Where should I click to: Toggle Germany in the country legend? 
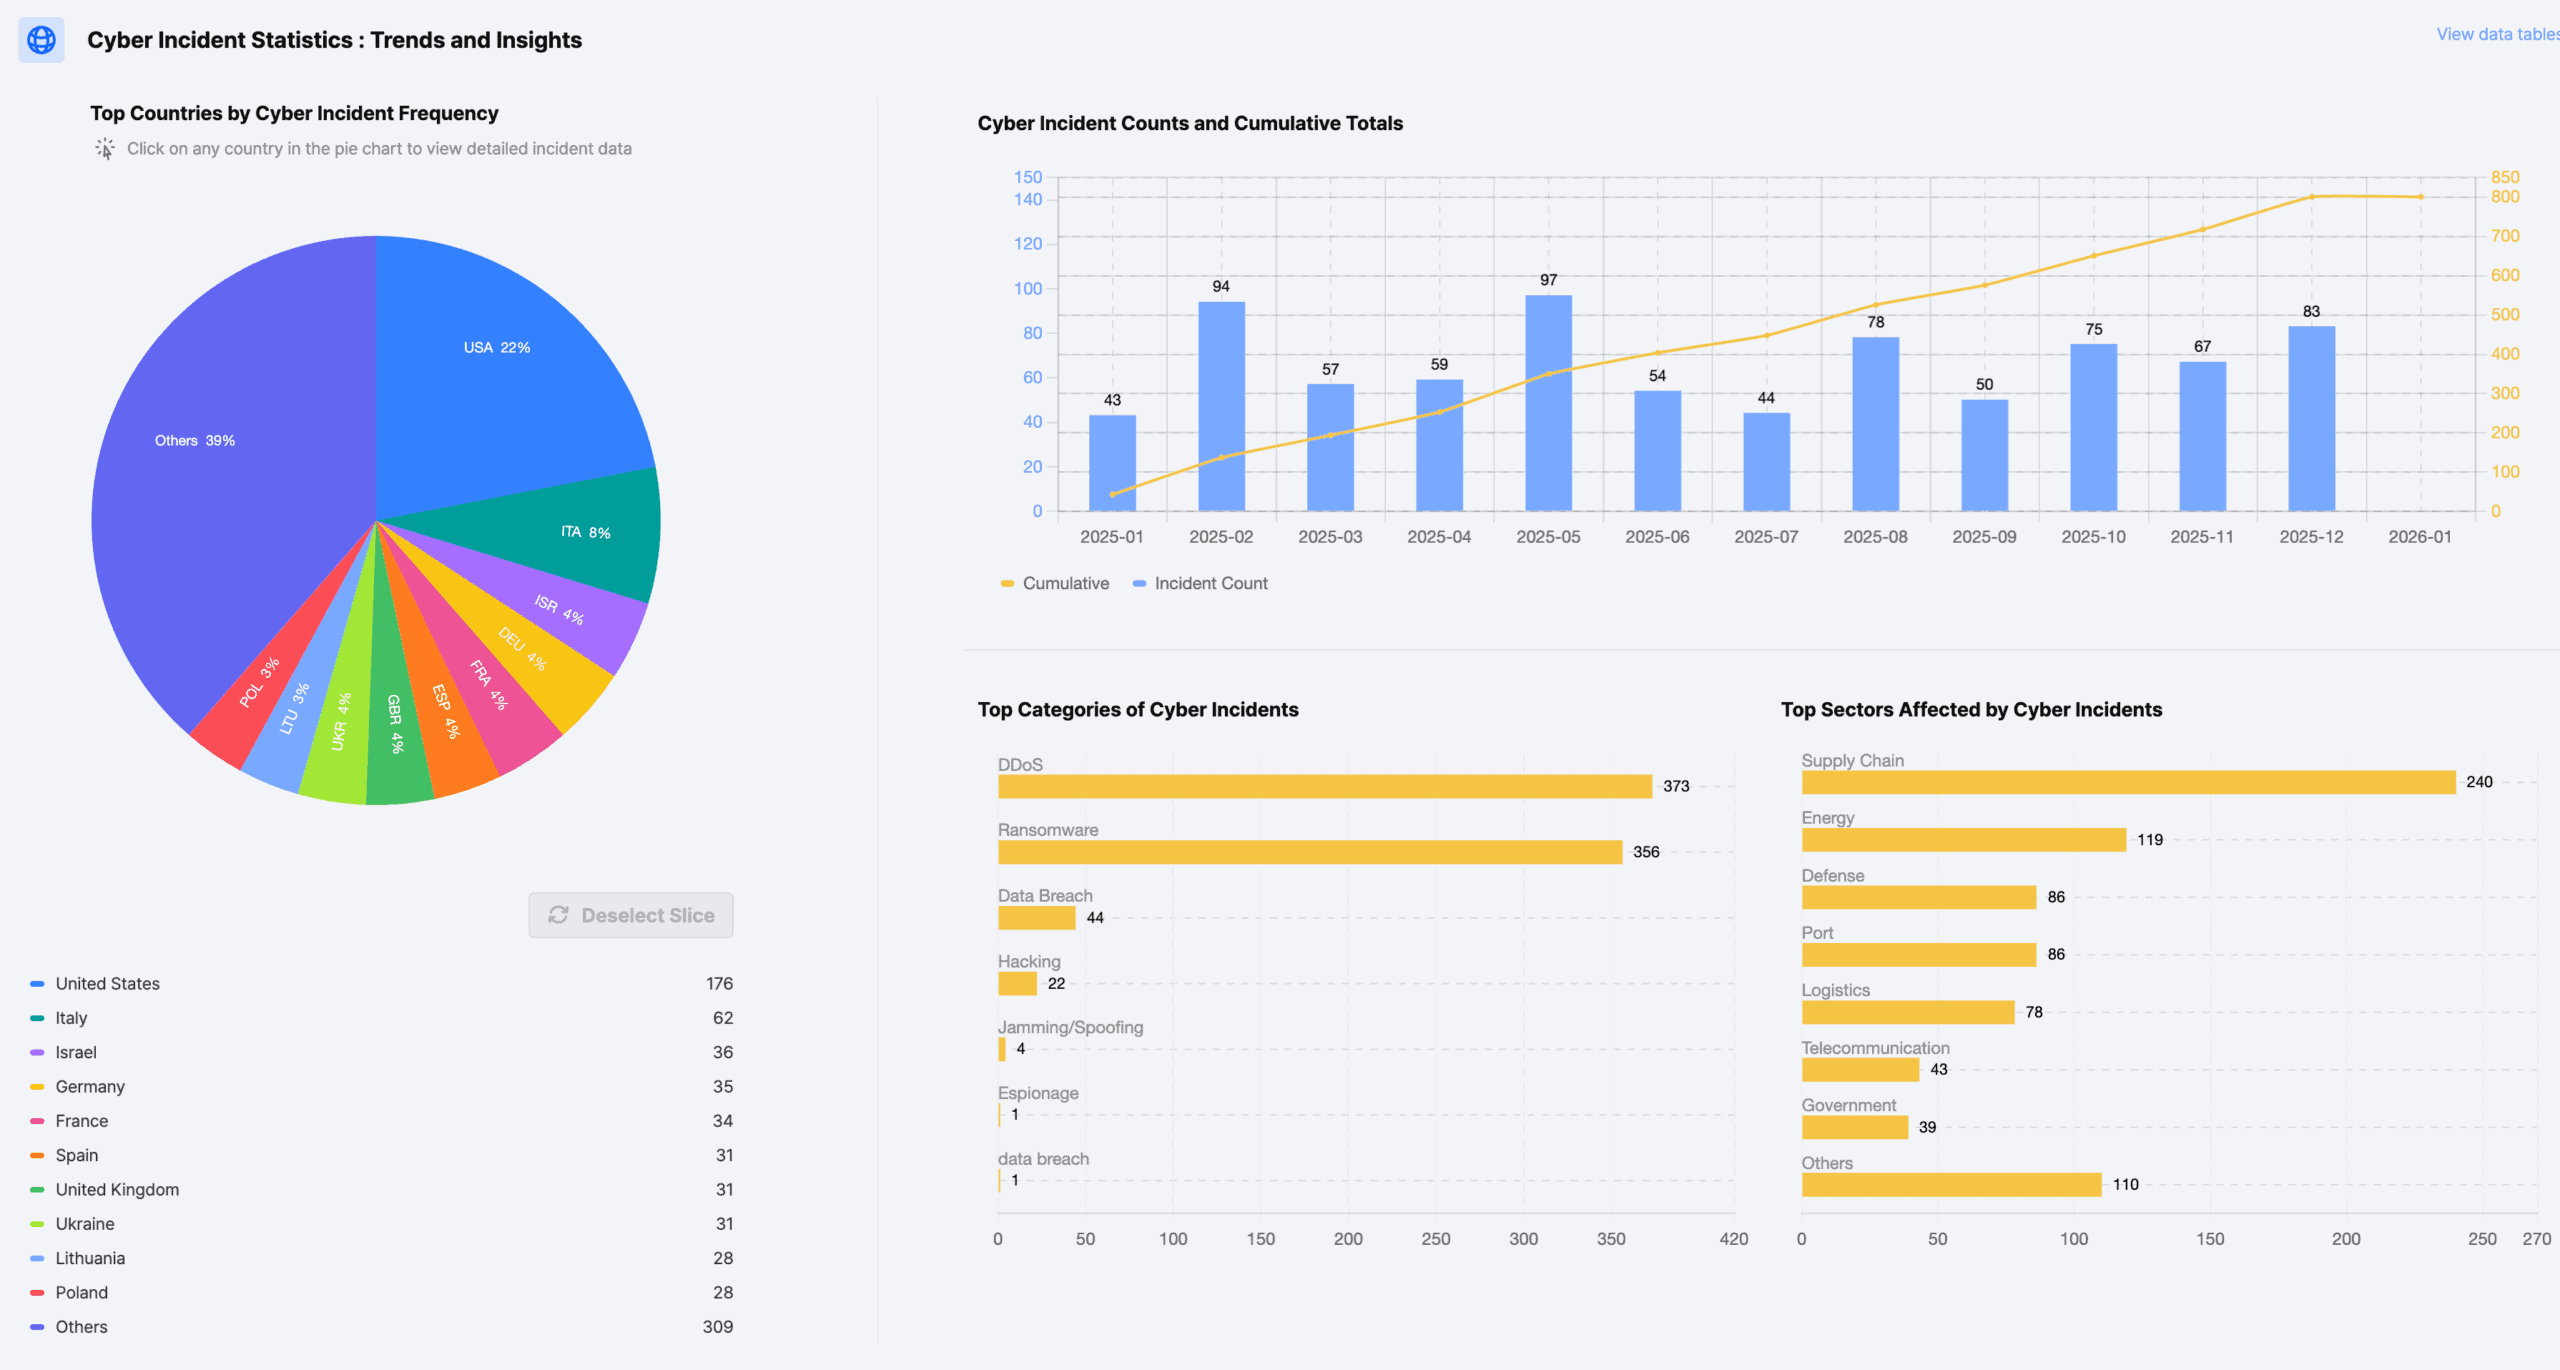(x=90, y=1086)
